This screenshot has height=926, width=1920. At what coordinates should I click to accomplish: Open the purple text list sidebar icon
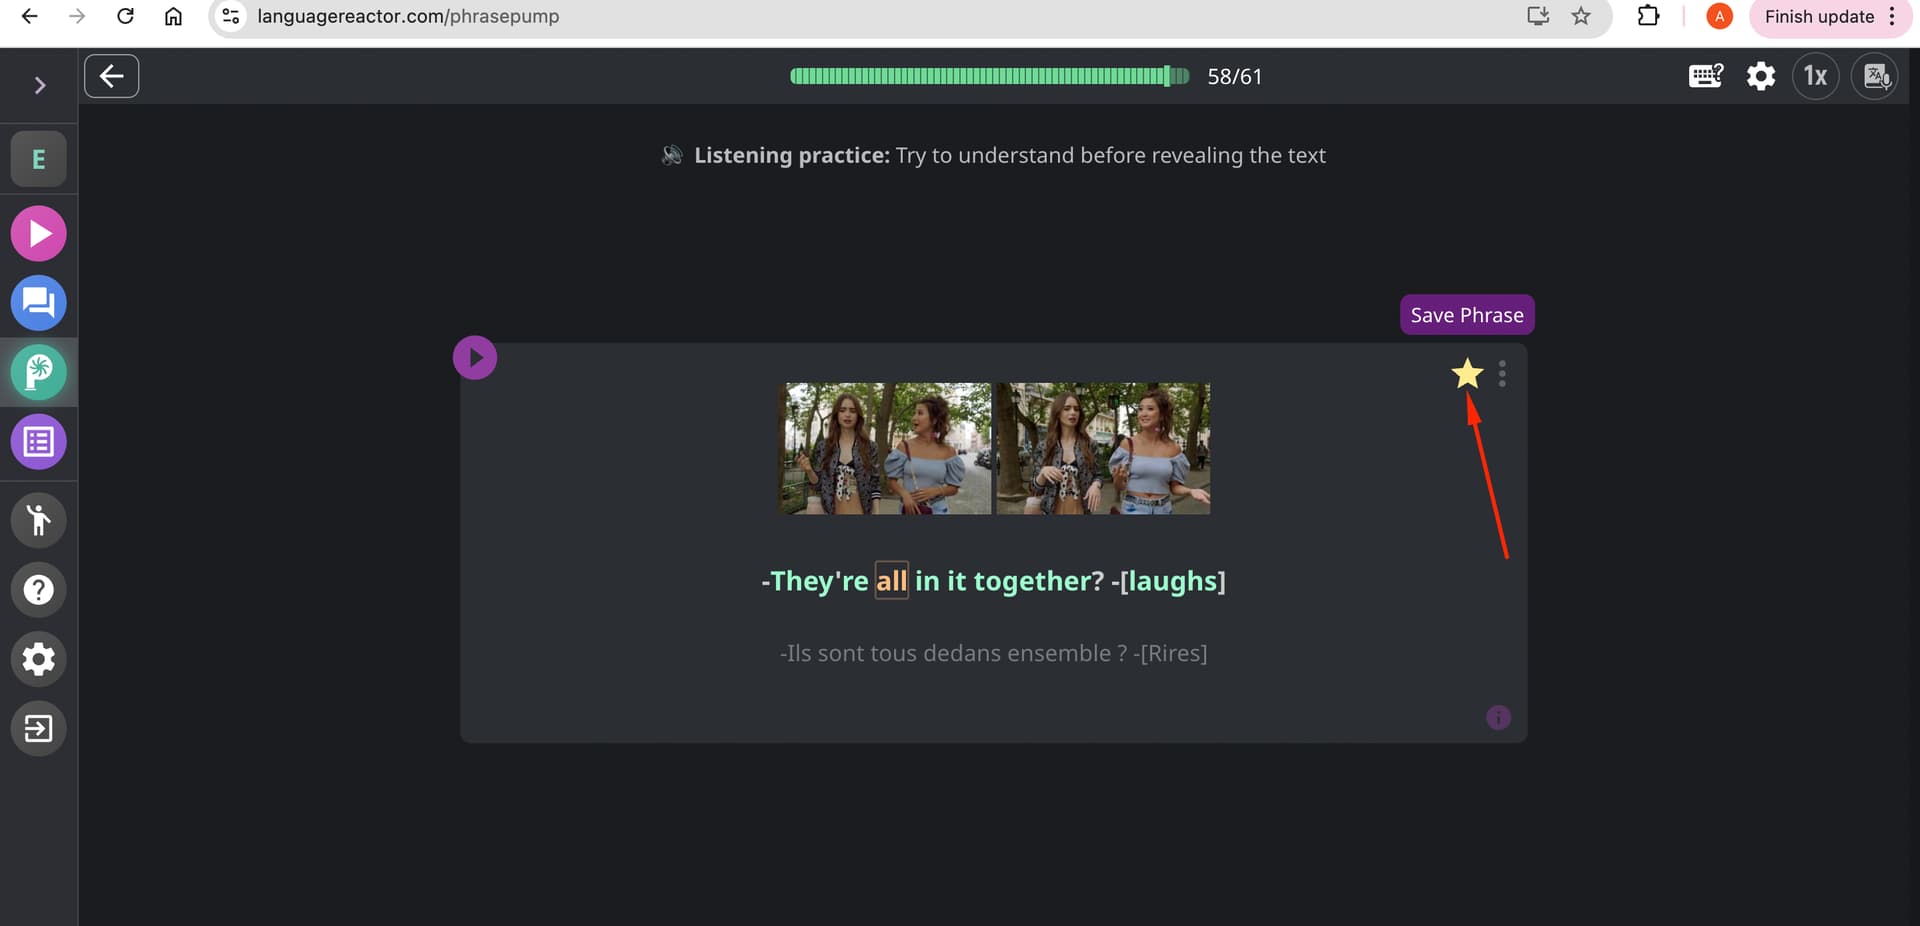pos(39,442)
